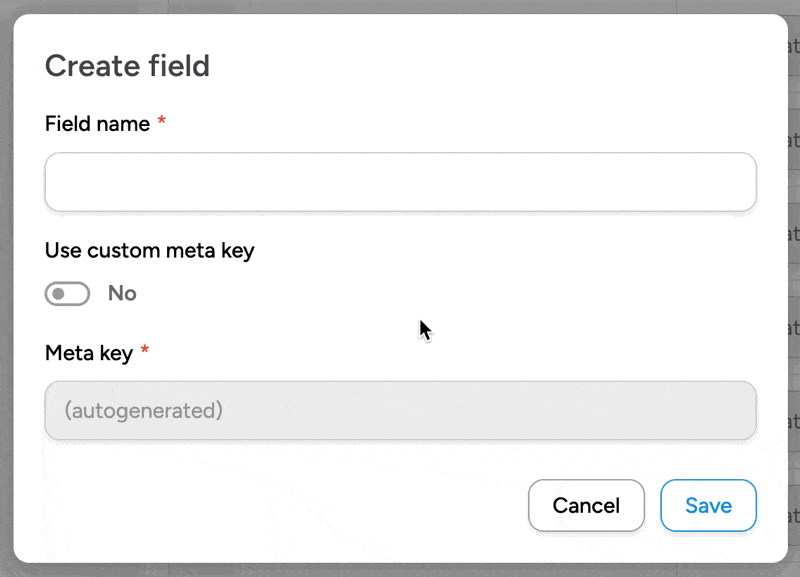
Task: Click the "No" label beside the switch
Action: pos(122,294)
